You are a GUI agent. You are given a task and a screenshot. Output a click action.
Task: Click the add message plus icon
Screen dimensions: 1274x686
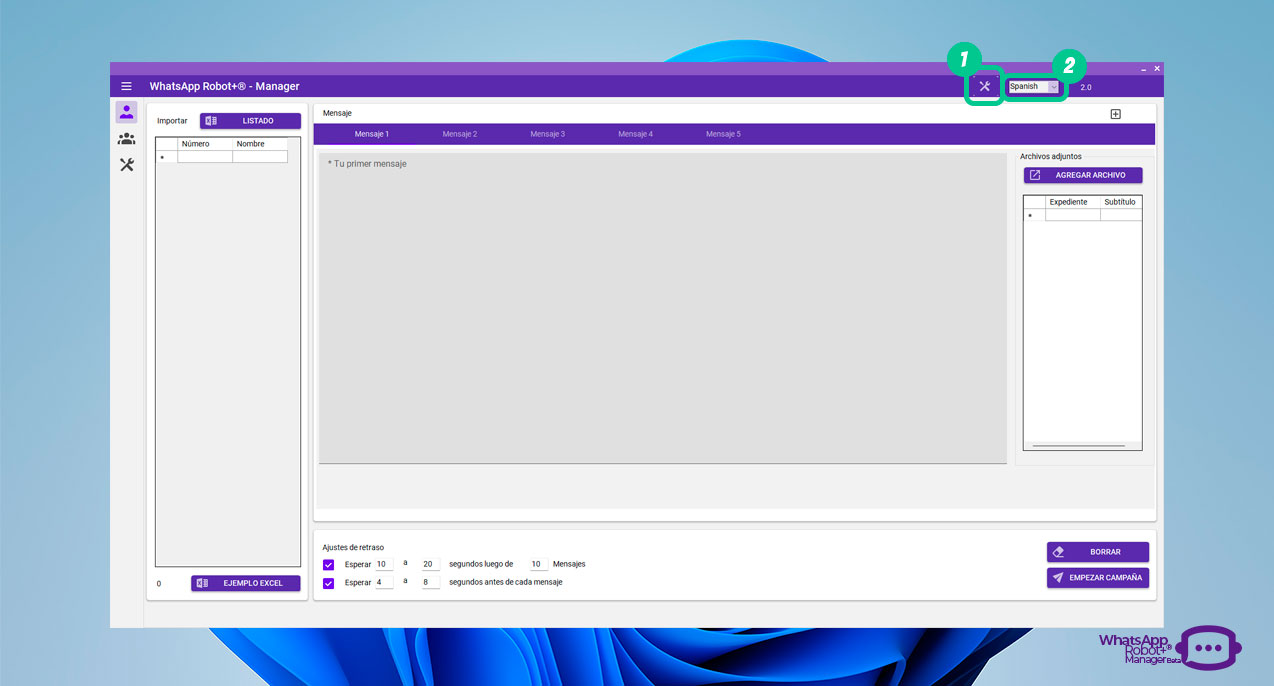pos(1116,114)
